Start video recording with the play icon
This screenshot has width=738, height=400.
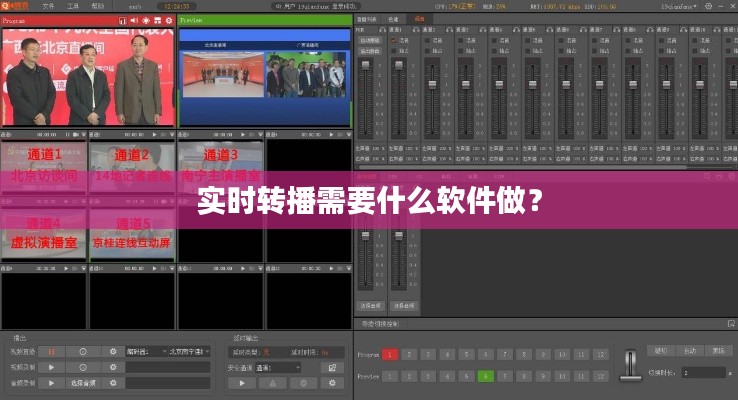52,367
